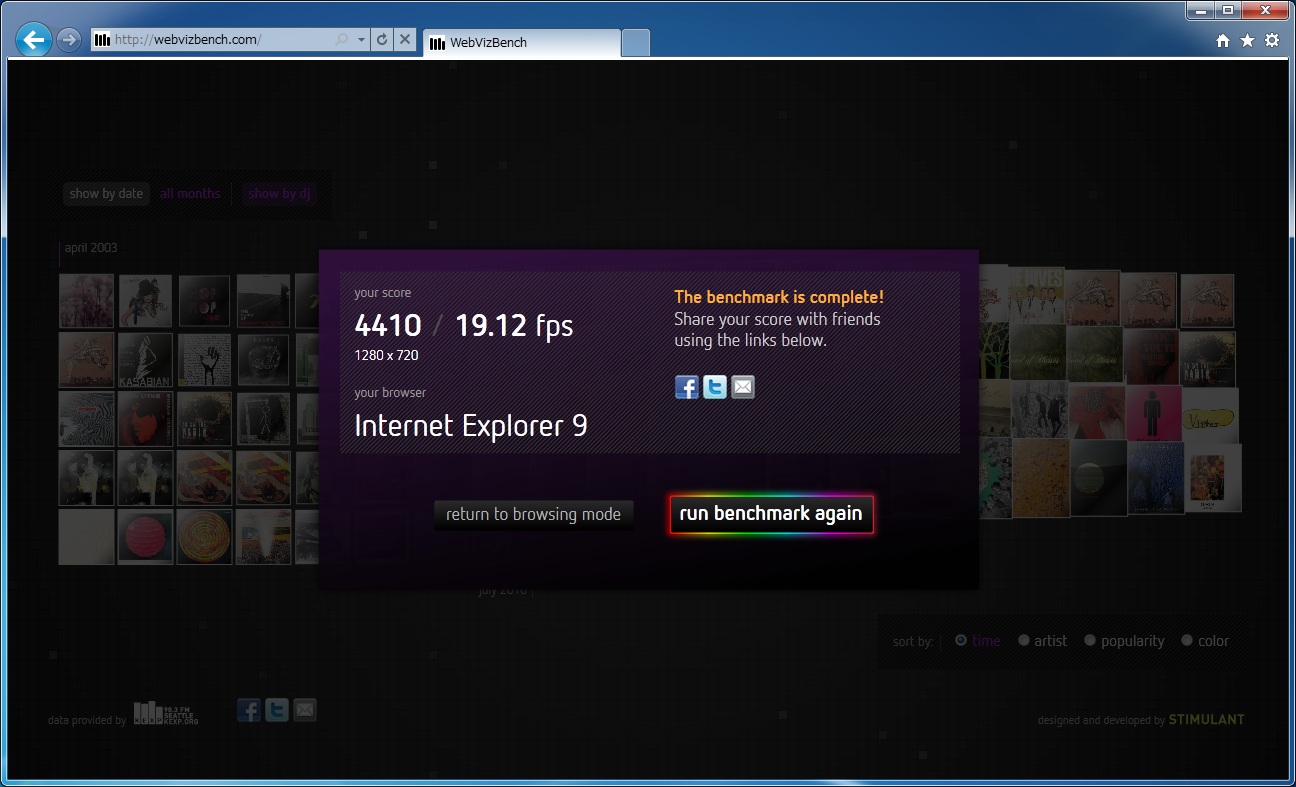The image size is (1296, 787).
Task: Click the footer Twitter icon
Action: click(277, 710)
